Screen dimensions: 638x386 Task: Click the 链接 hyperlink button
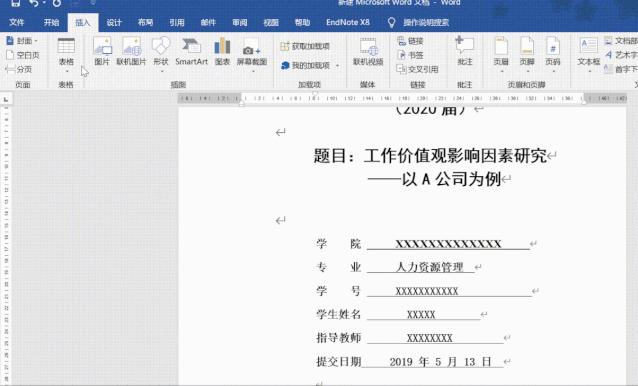[x=411, y=41]
